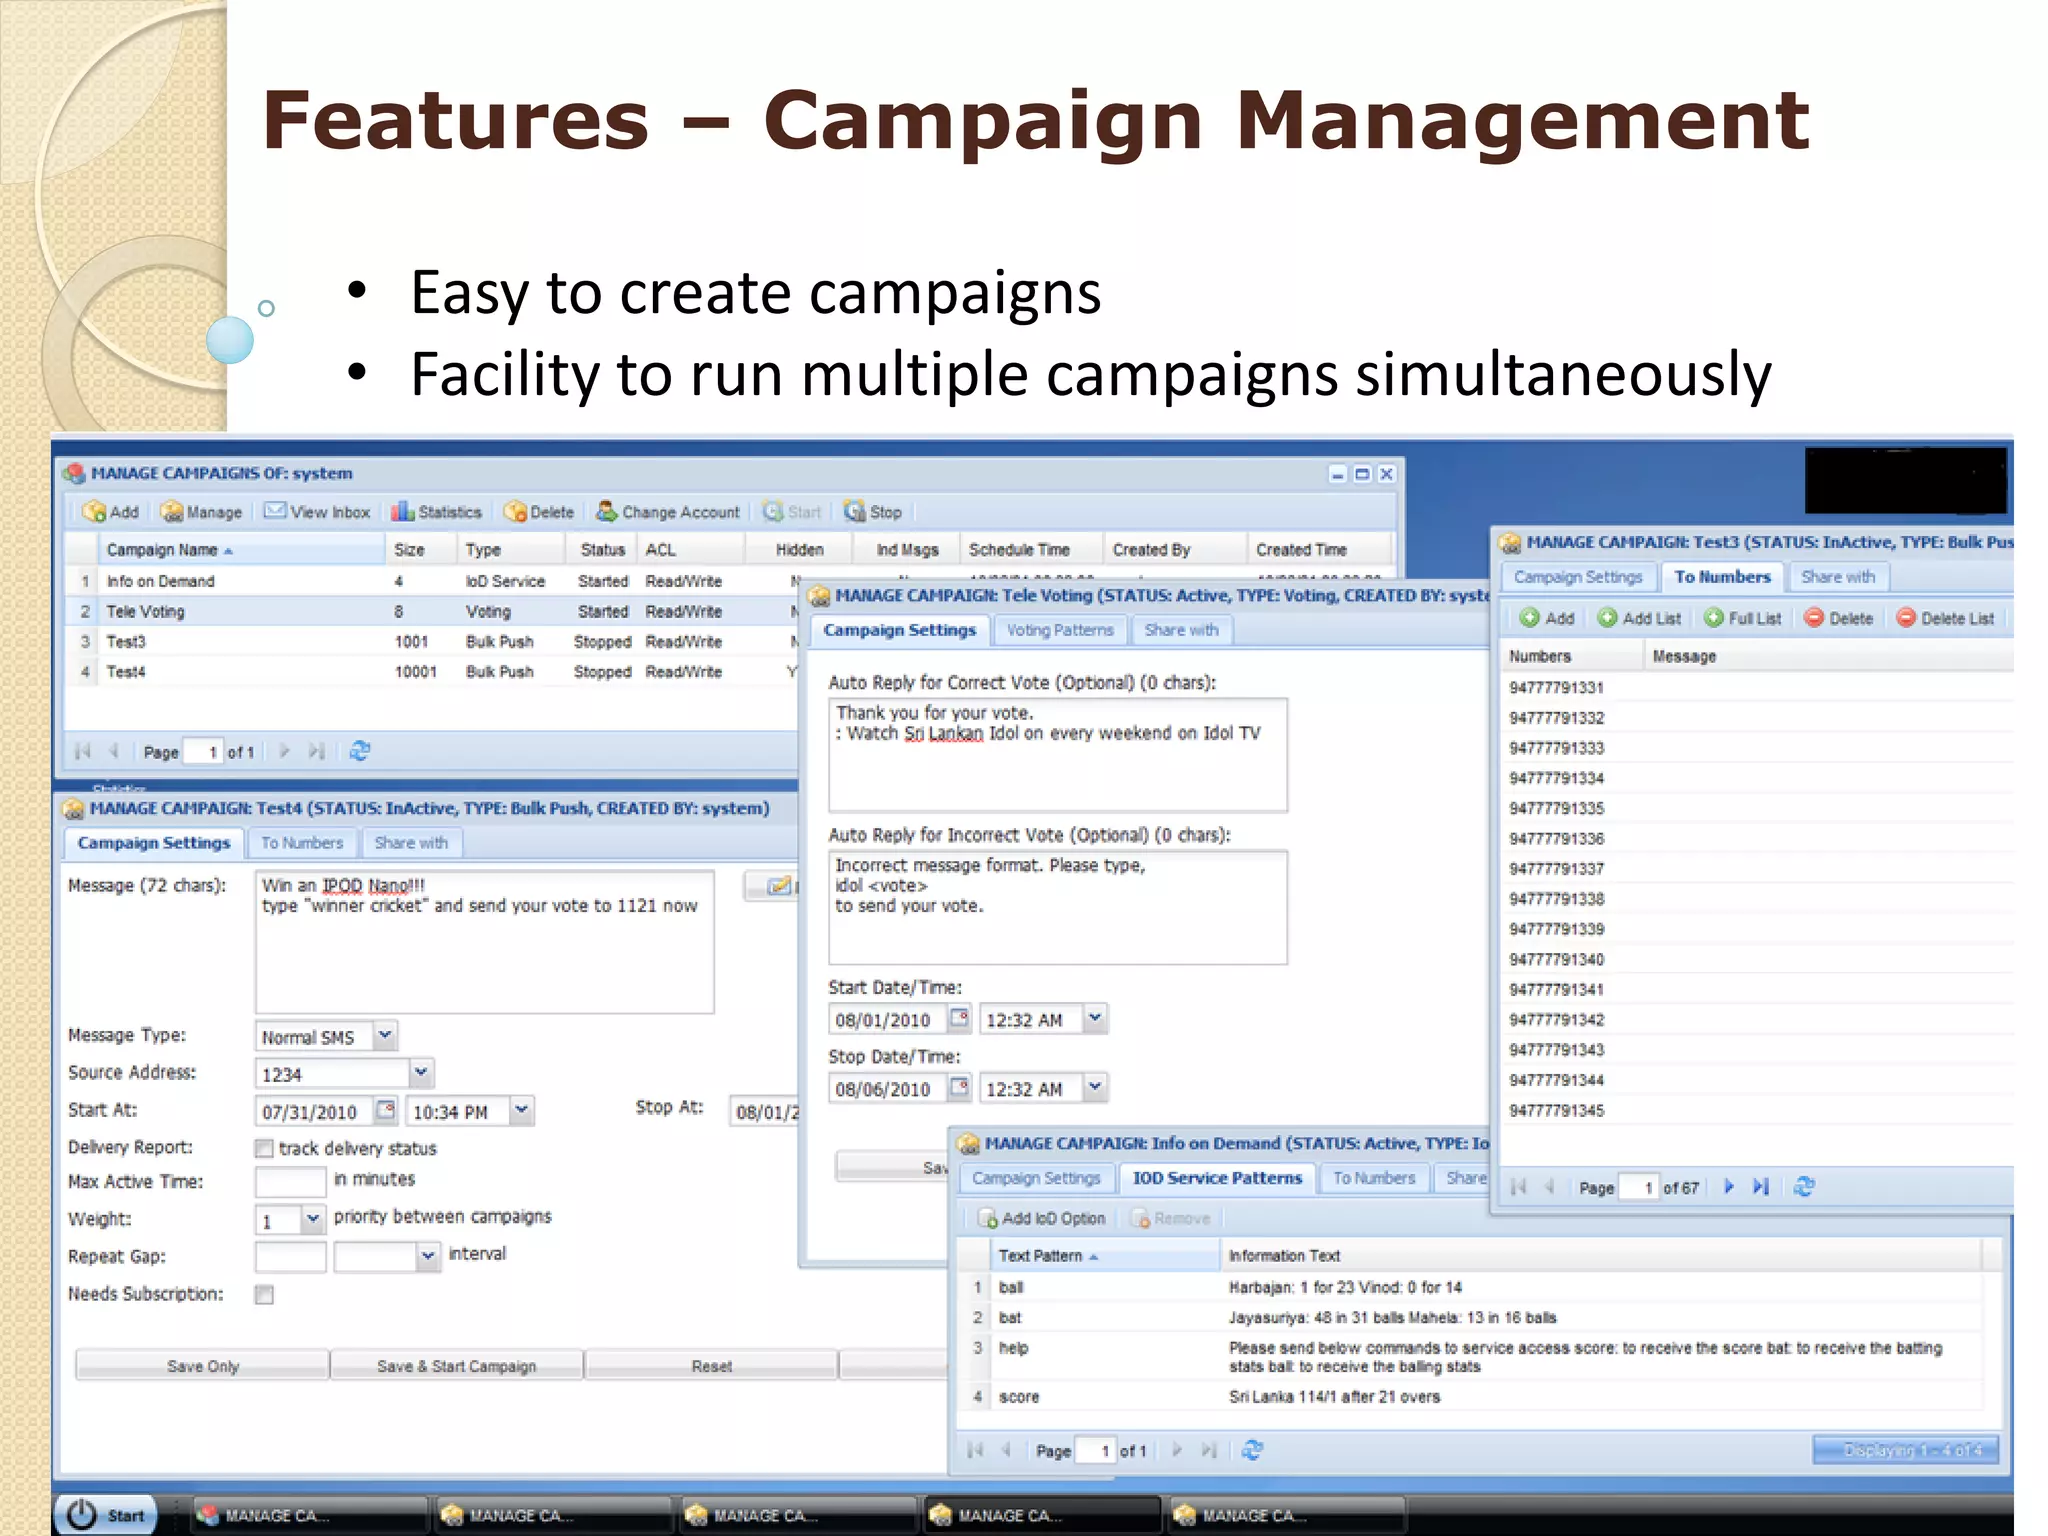Click the Test4 Message text area
This screenshot has height=1536, width=2048.
(x=485, y=942)
